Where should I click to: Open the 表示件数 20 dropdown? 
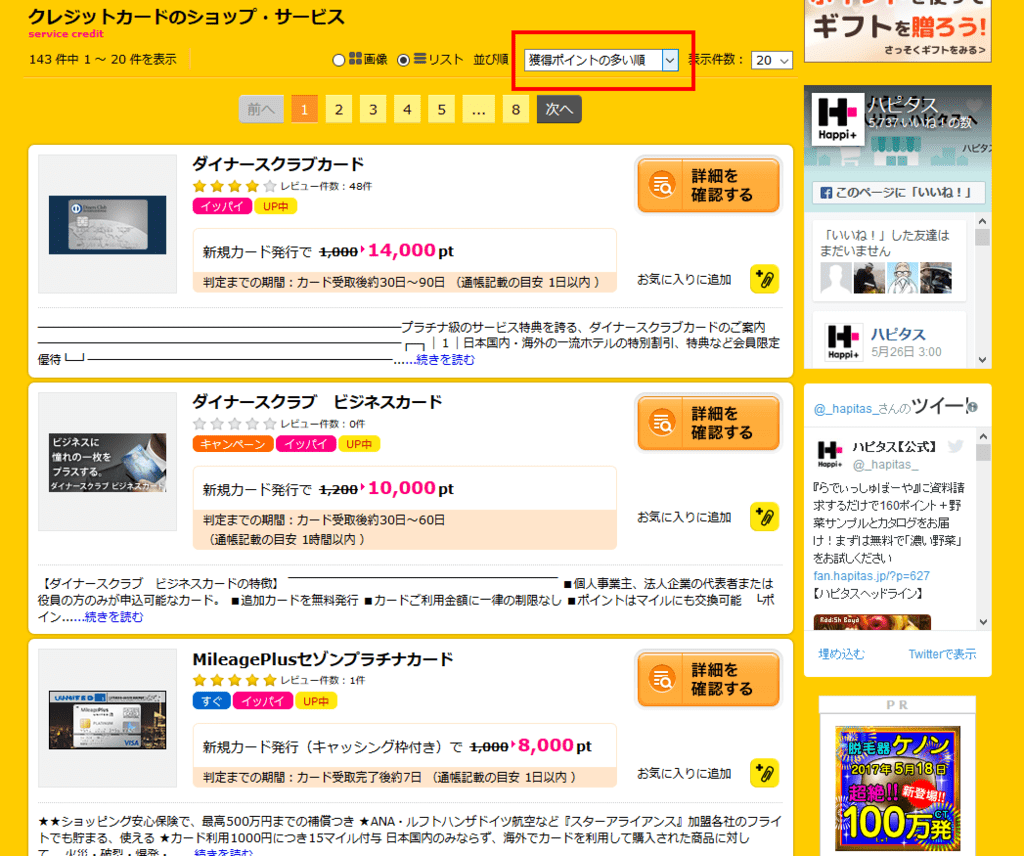[x=771, y=60]
